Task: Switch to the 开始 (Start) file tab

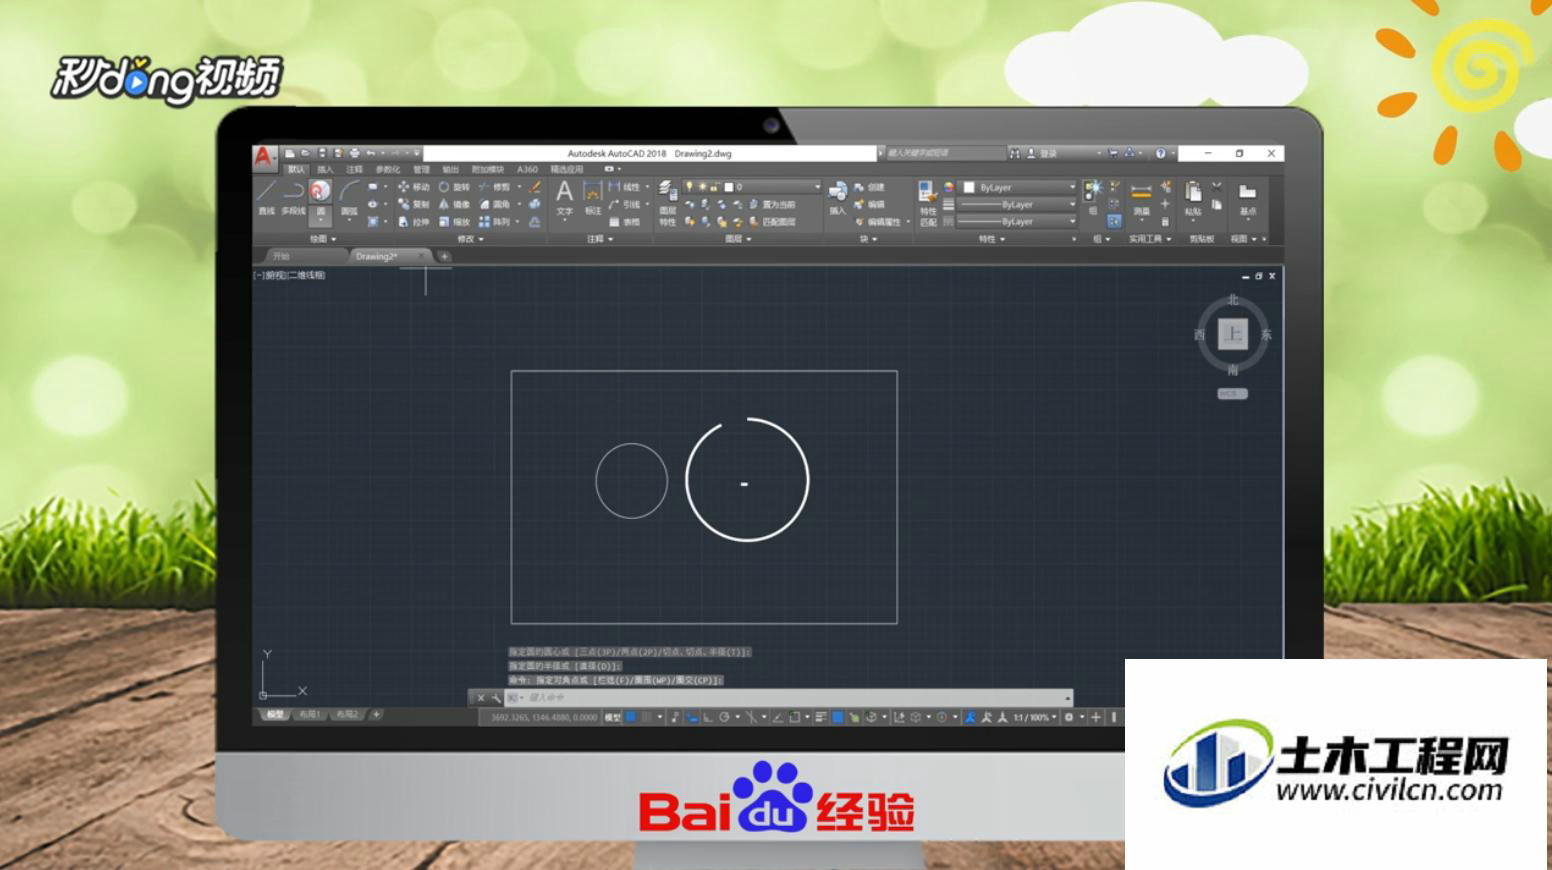Action: 281,256
